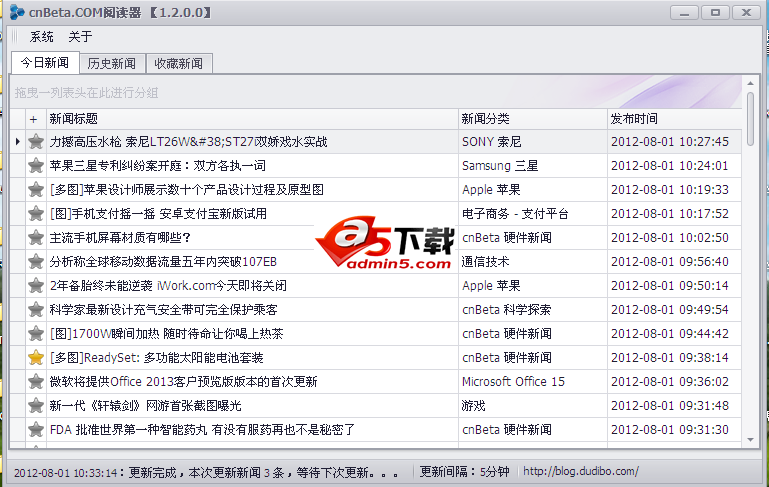Star the 力撼高压水枪 索尼LT26W news row
769x487 pixels.
[36, 142]
